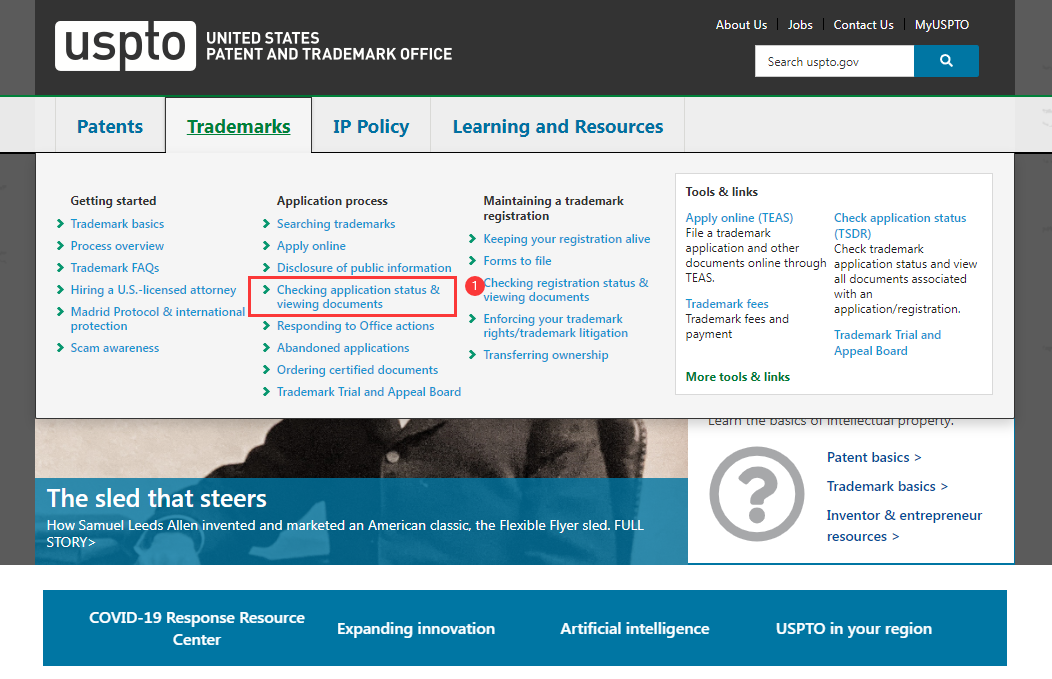Open Enforcing your trademark rights link
Screen dimensions: 1052x679
tap(556, 325)
